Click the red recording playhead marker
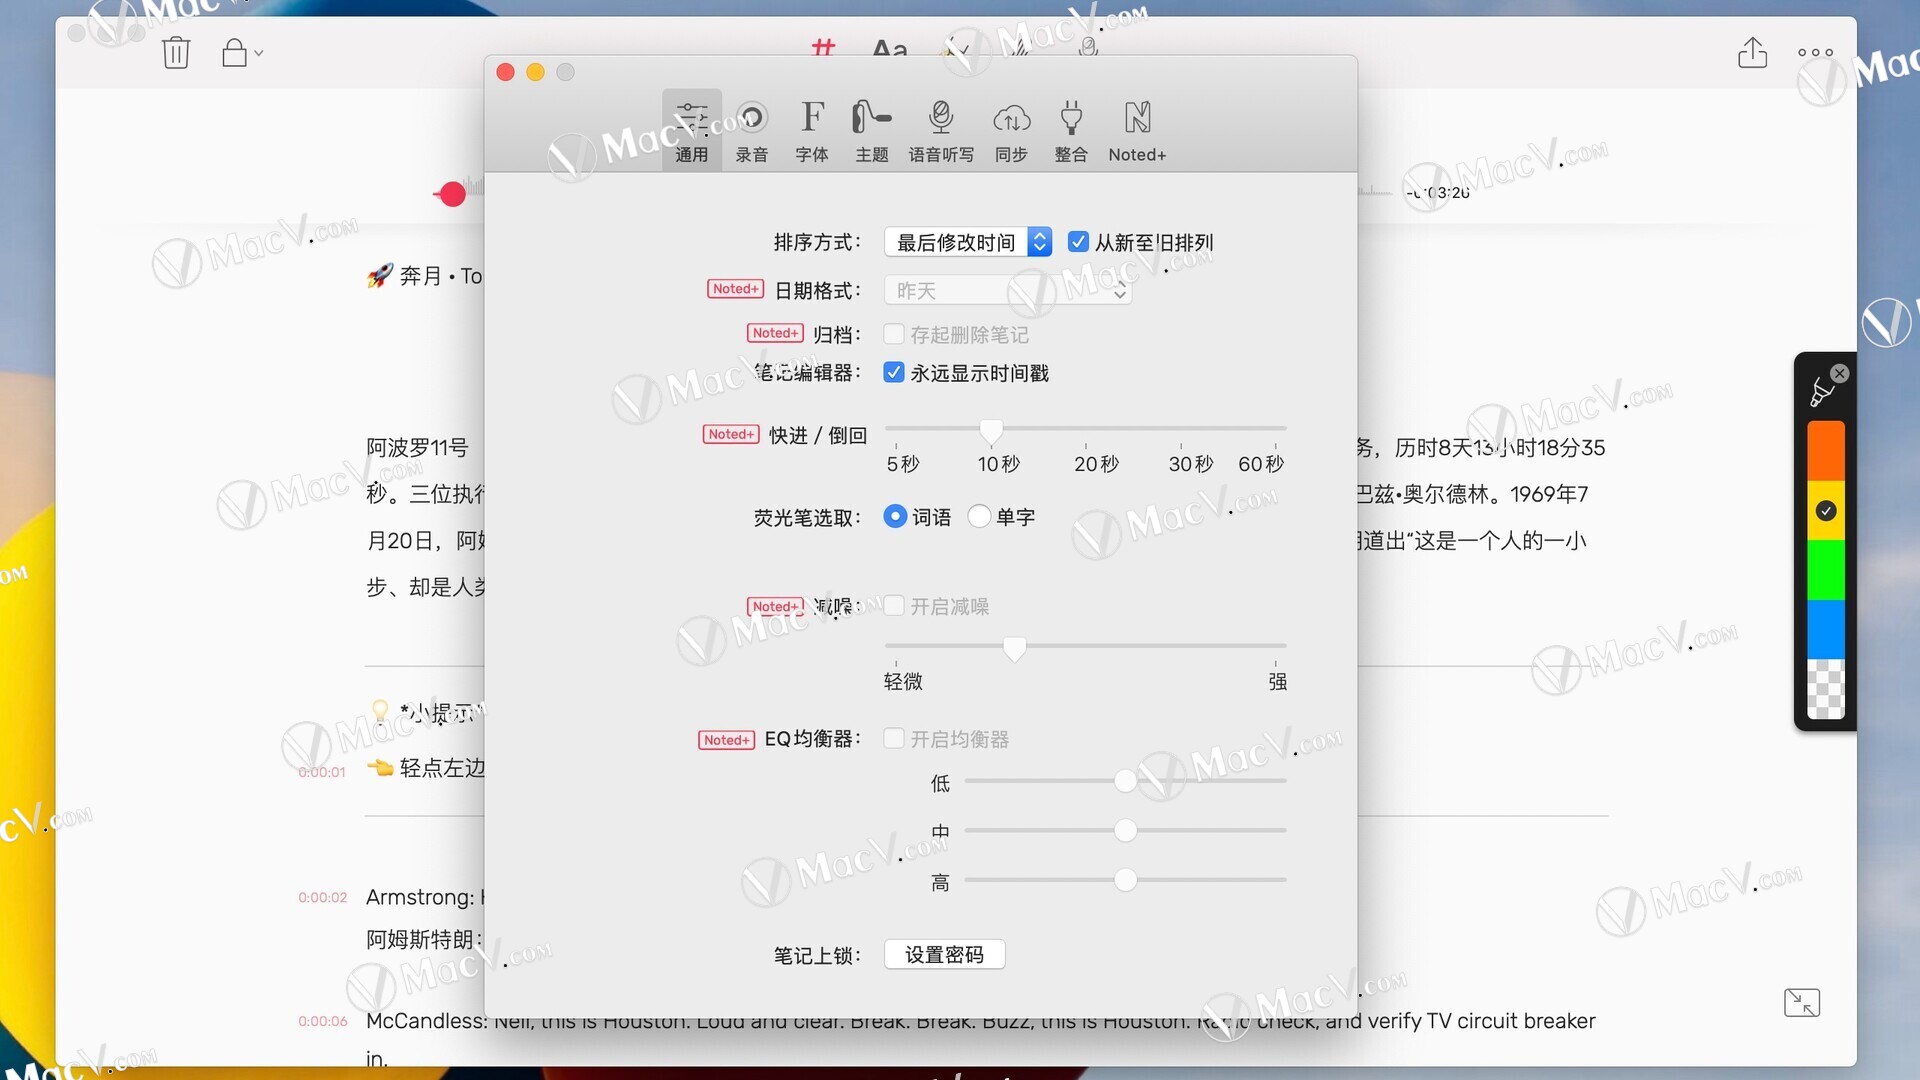The width and height of the screenshot is (1920, 1080). click(452, 194)
